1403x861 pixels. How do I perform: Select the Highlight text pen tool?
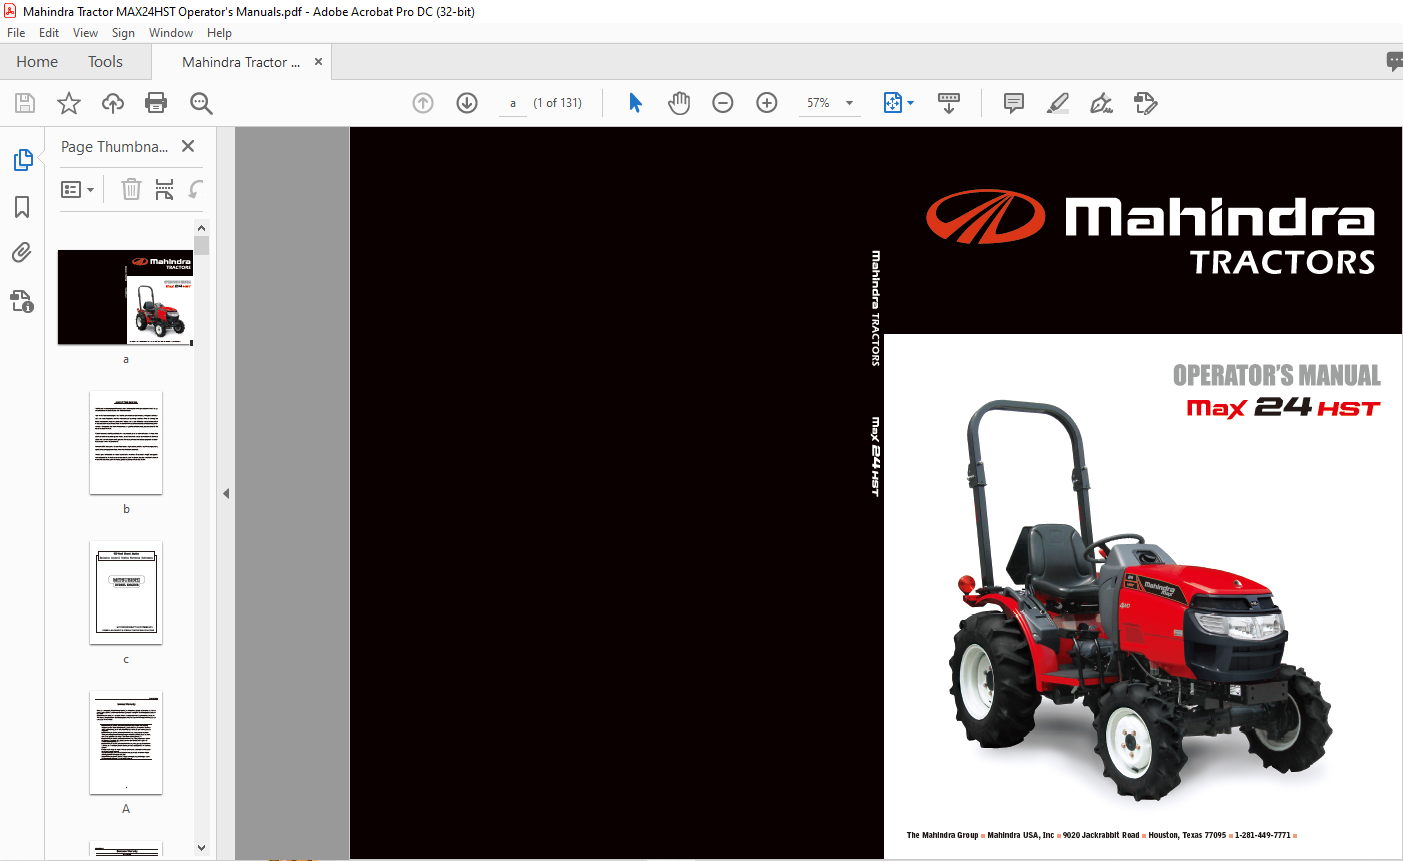(1058, 103)
